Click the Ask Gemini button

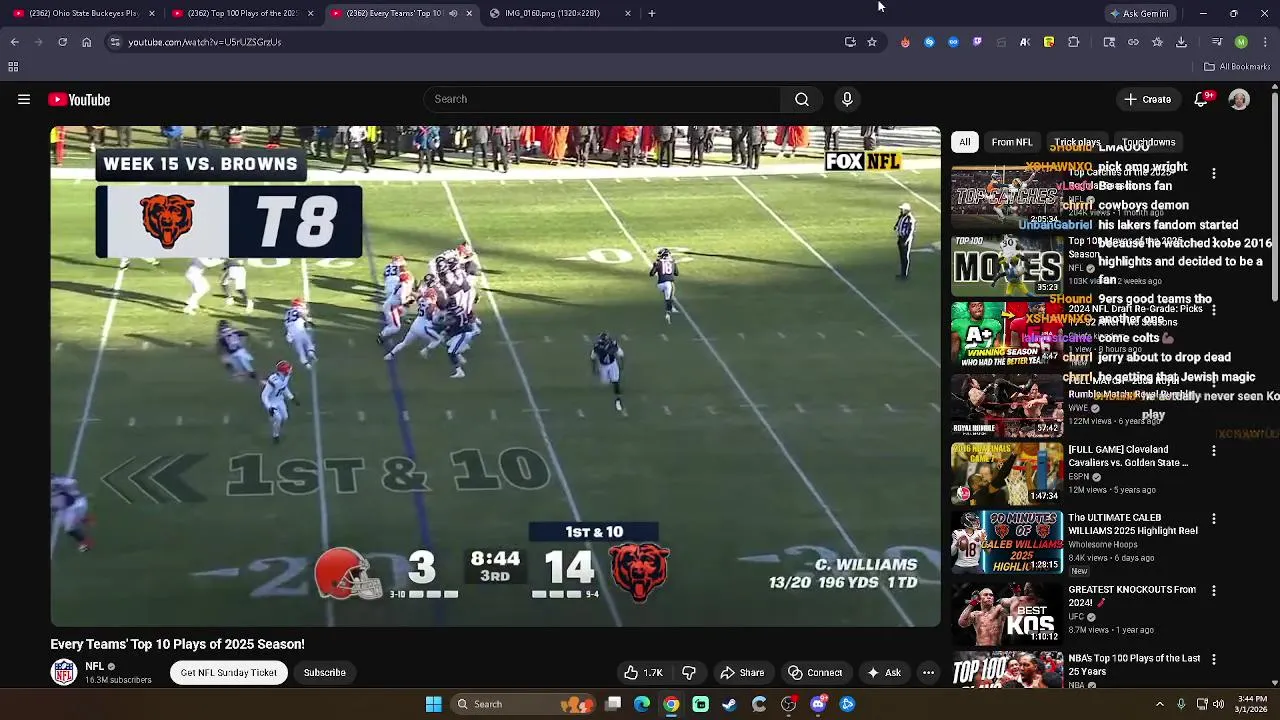click(x=1140, y=13)
